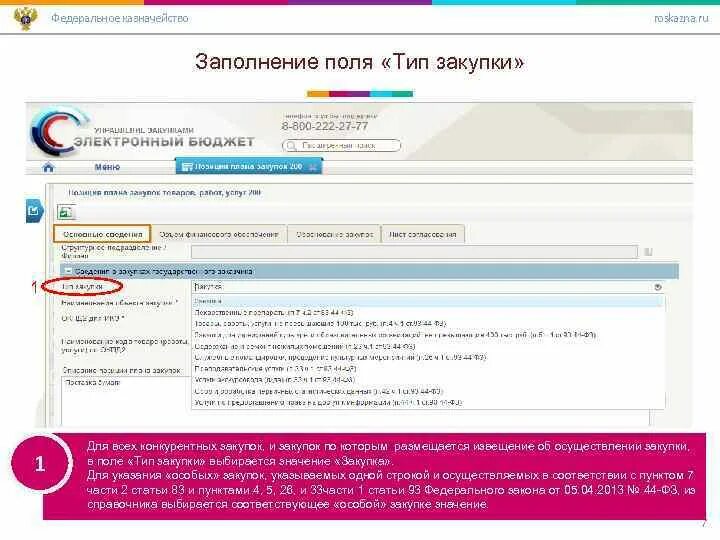Click the Федеральное казначейство header text
Screen dimensions: 720x540
tap(120, 18)
